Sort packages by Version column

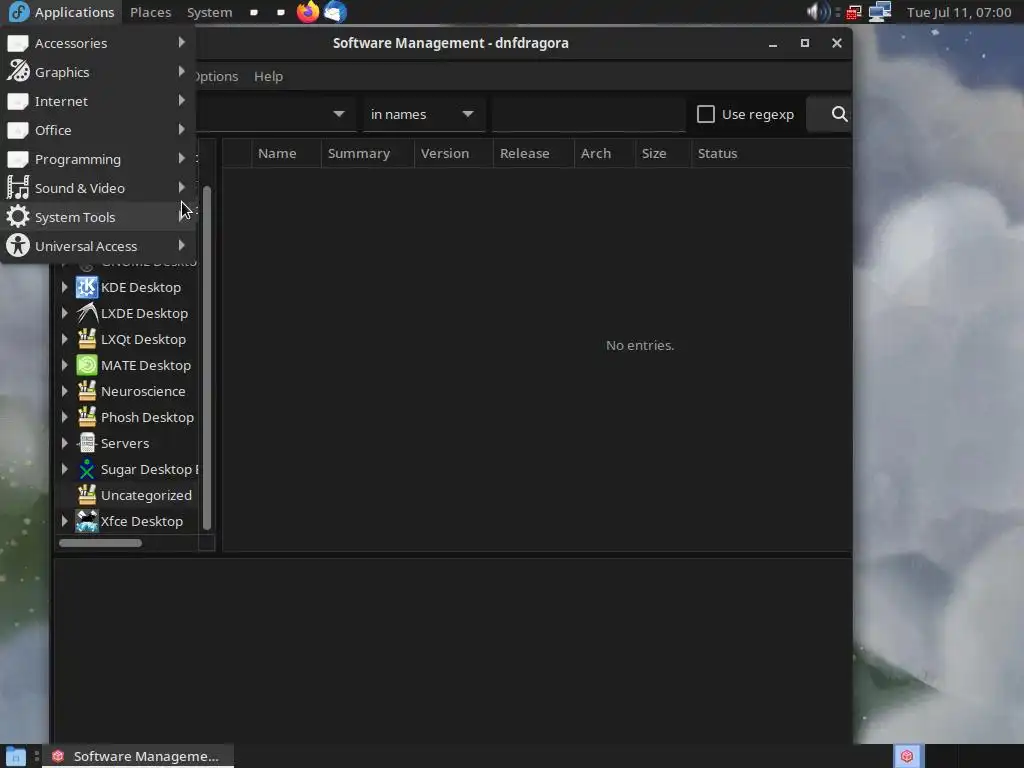tap(454, 153)
